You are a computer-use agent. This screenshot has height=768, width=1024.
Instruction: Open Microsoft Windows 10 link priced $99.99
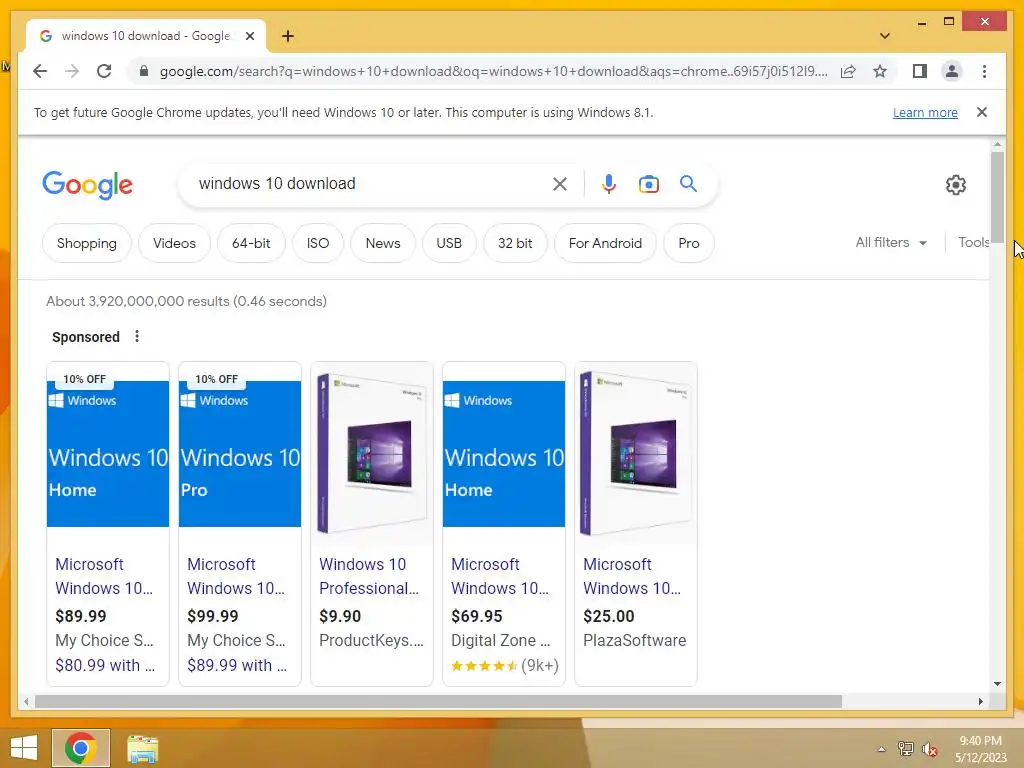[236, 576]
